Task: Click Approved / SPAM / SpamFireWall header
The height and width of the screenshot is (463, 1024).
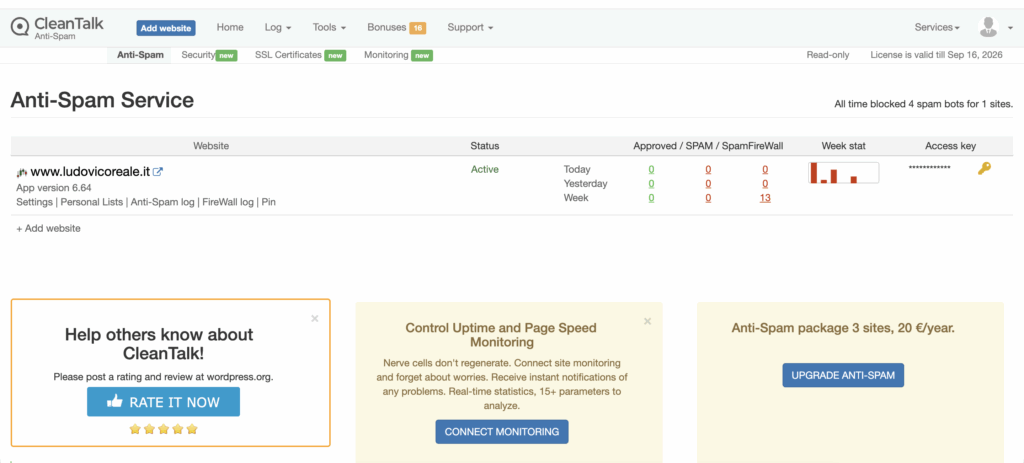Action: [x=708, y=146]
